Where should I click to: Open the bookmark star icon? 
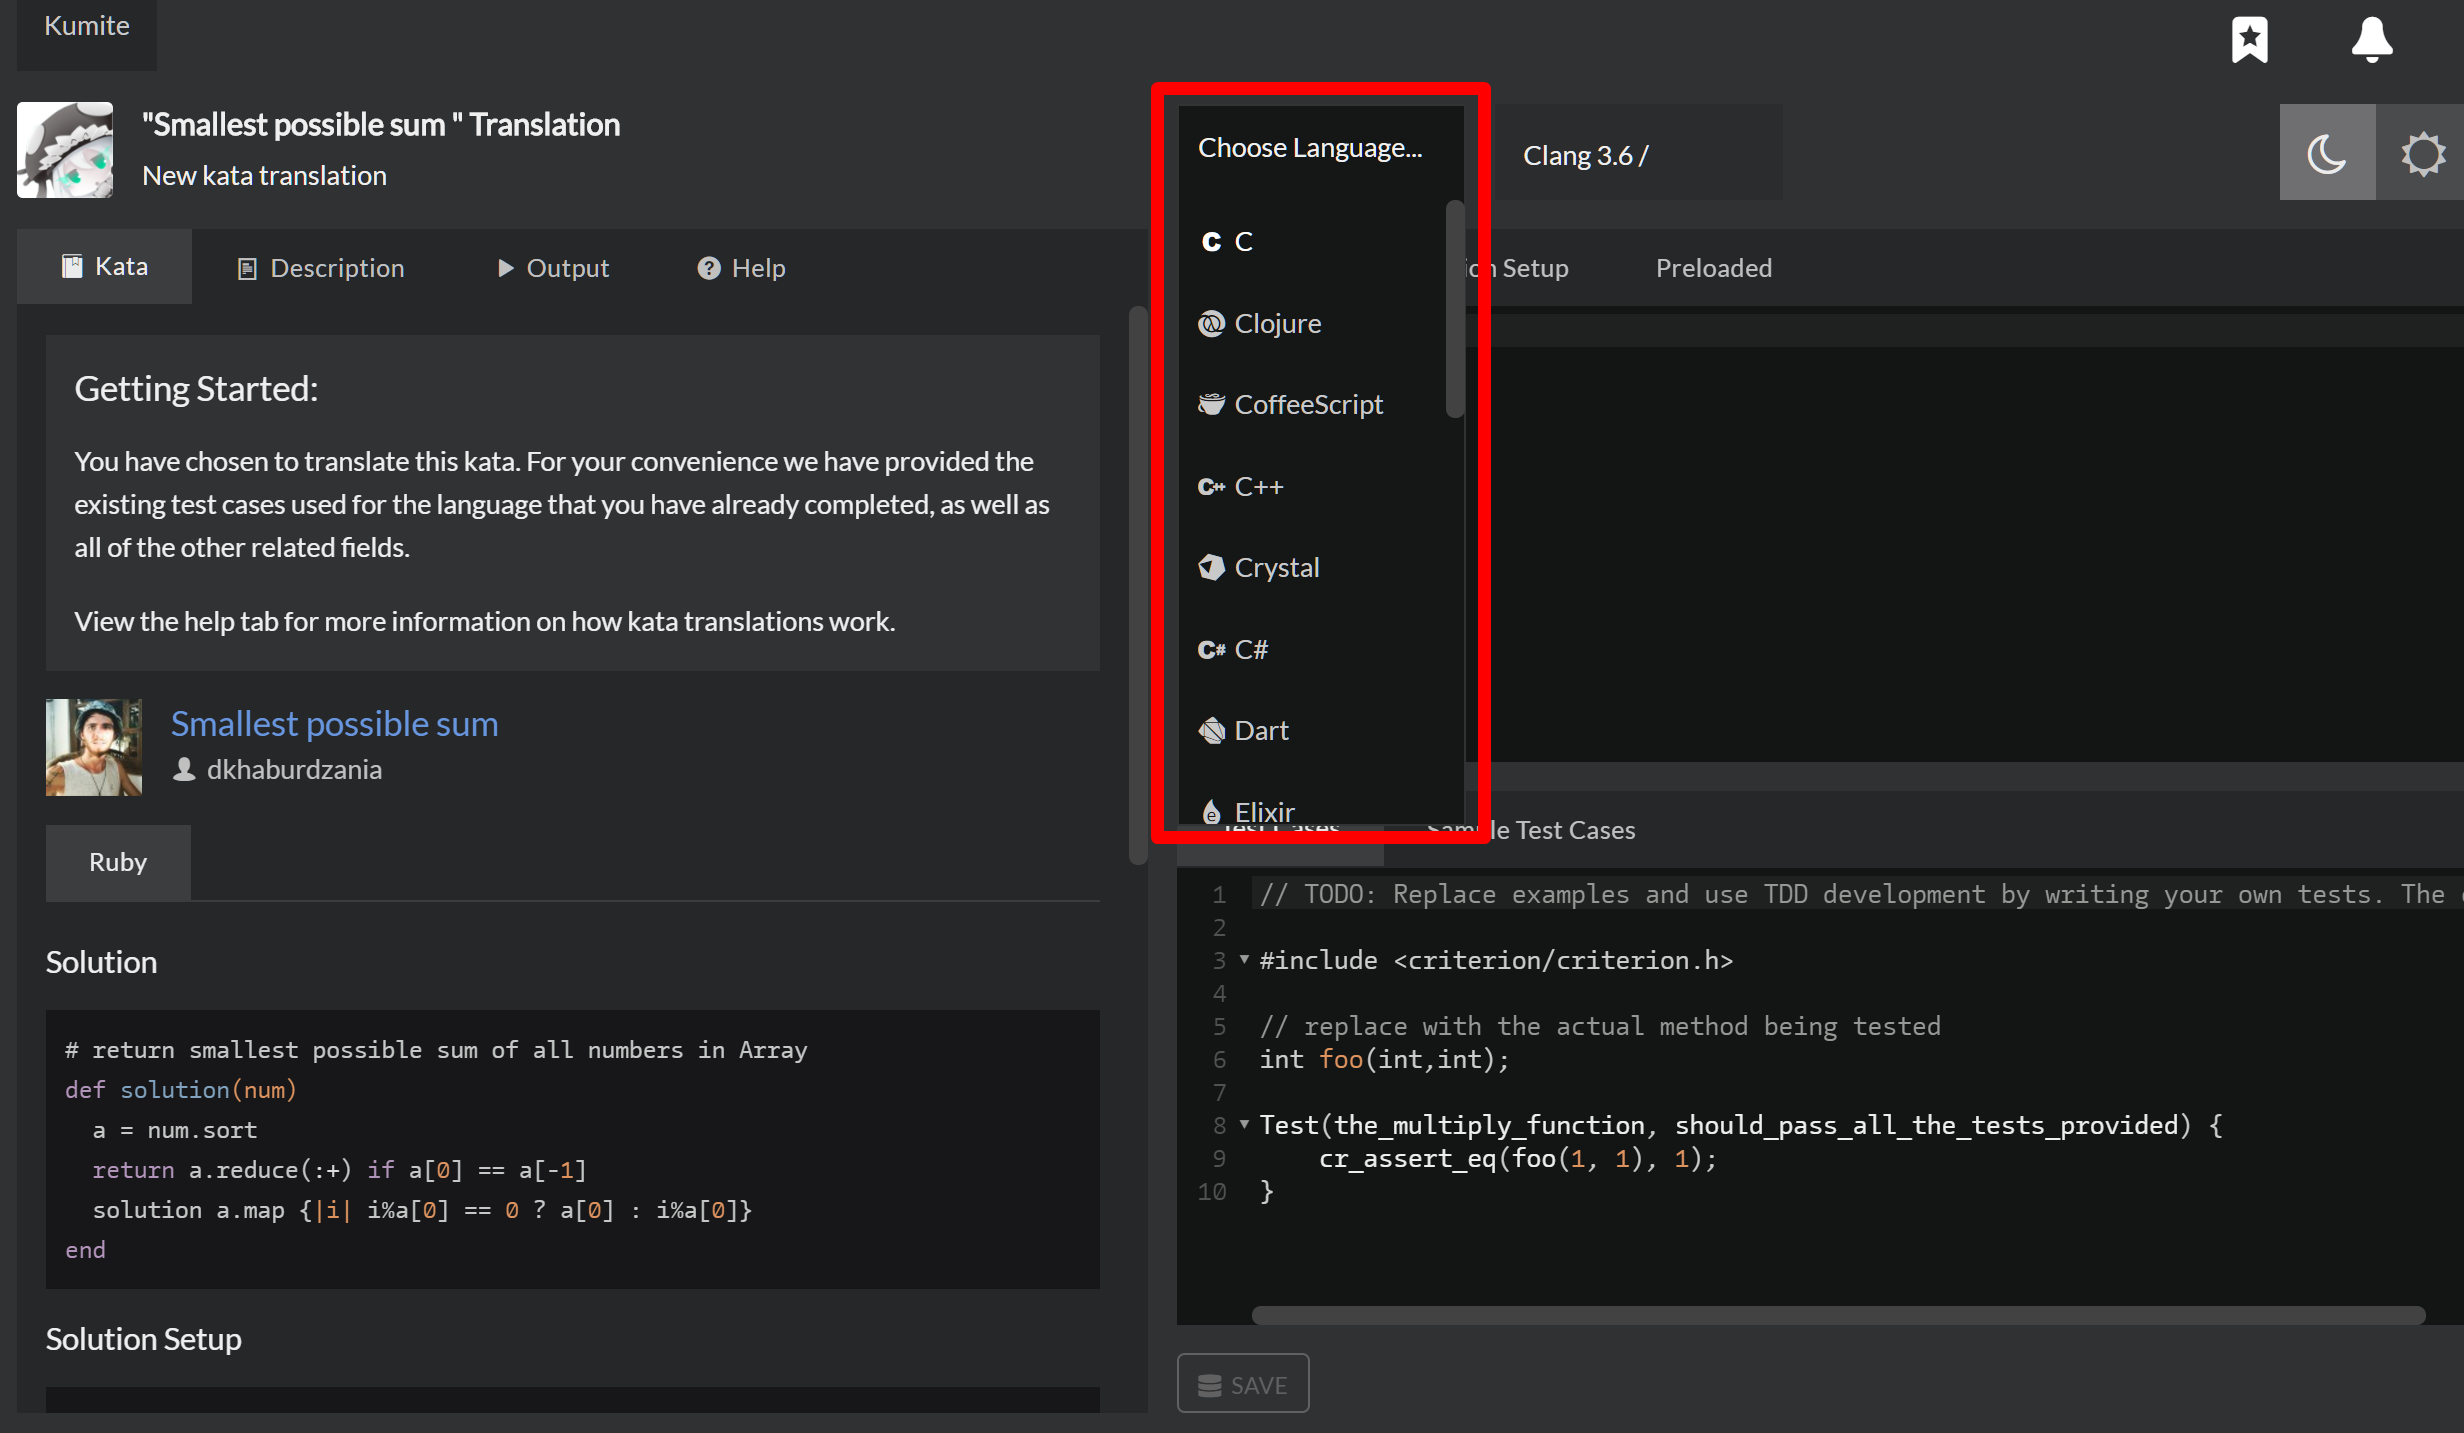tap(2249, 40)
